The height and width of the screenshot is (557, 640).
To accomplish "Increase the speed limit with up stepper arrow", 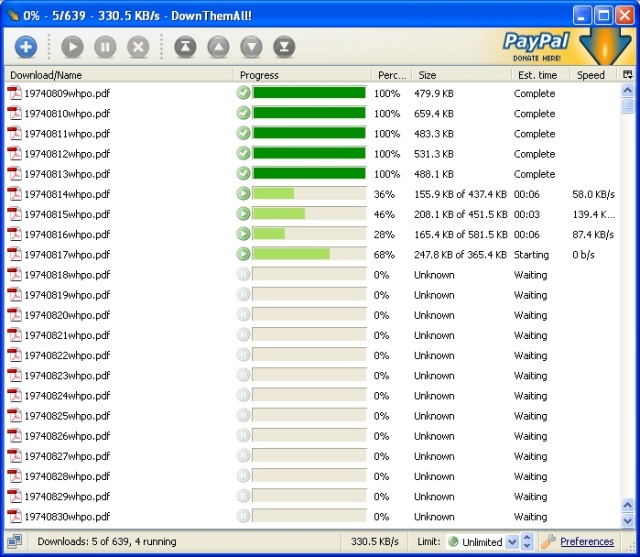I will click(527, 538).
